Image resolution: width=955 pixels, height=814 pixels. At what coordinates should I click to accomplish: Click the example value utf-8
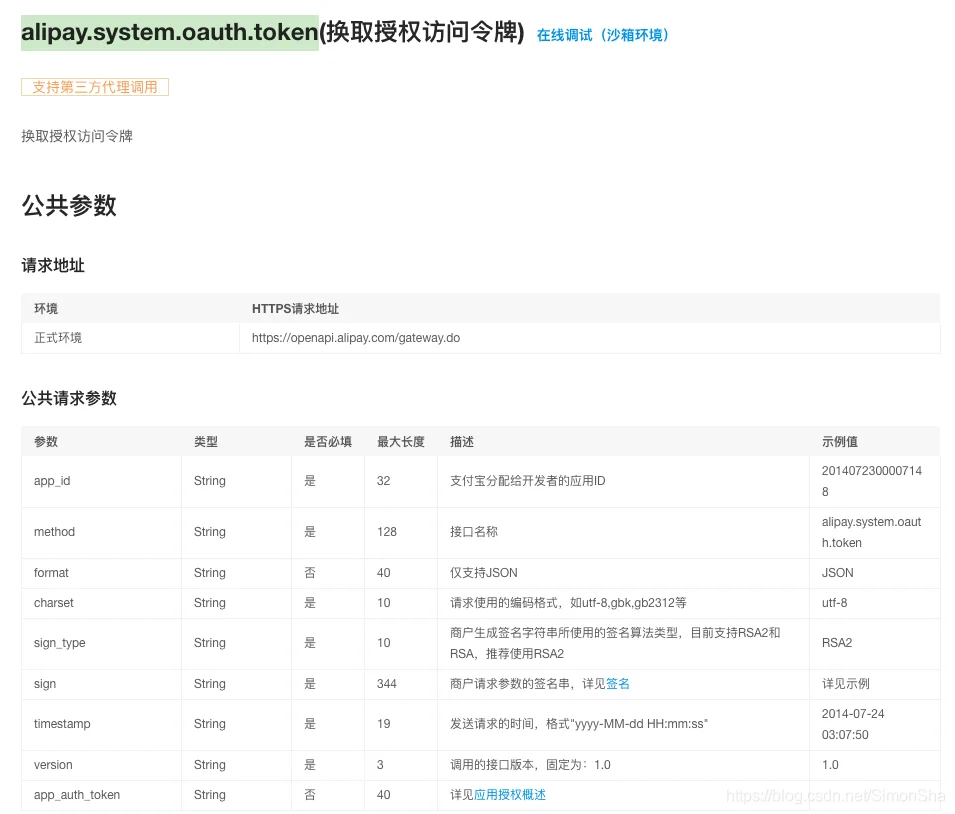(x=834, y=603)
